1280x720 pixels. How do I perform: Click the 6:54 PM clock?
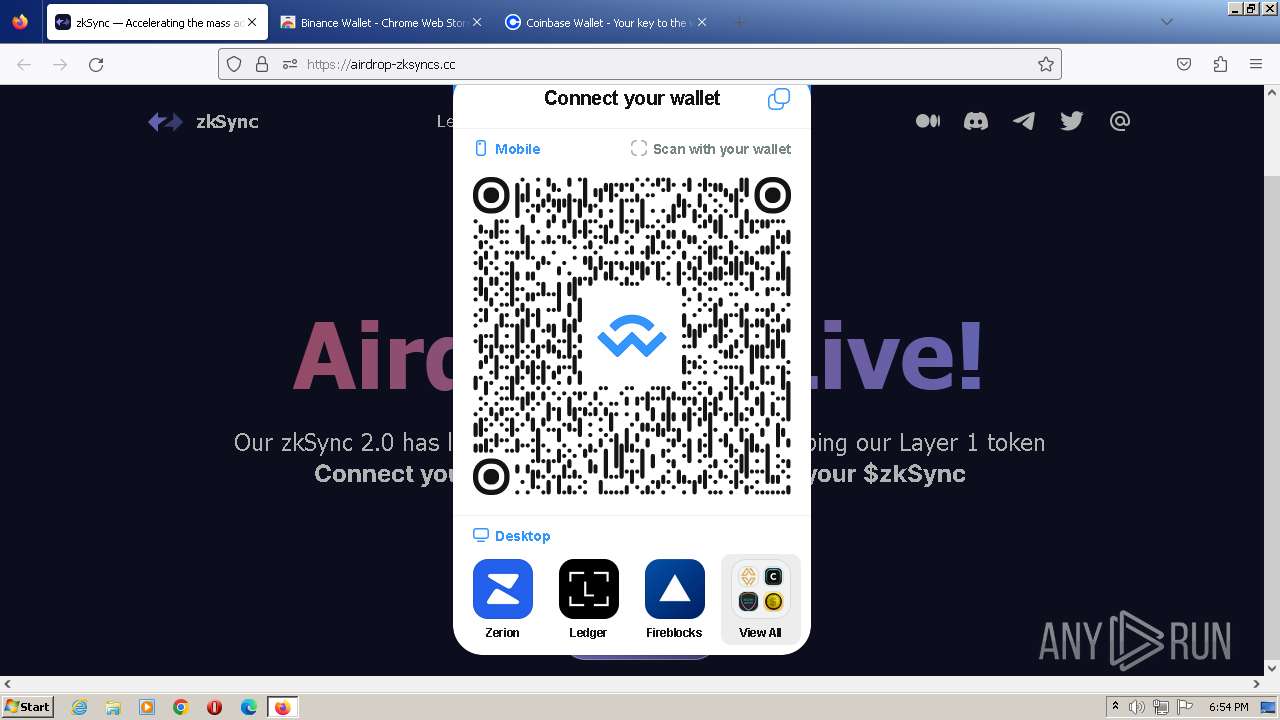click(x=1229, y=707)
